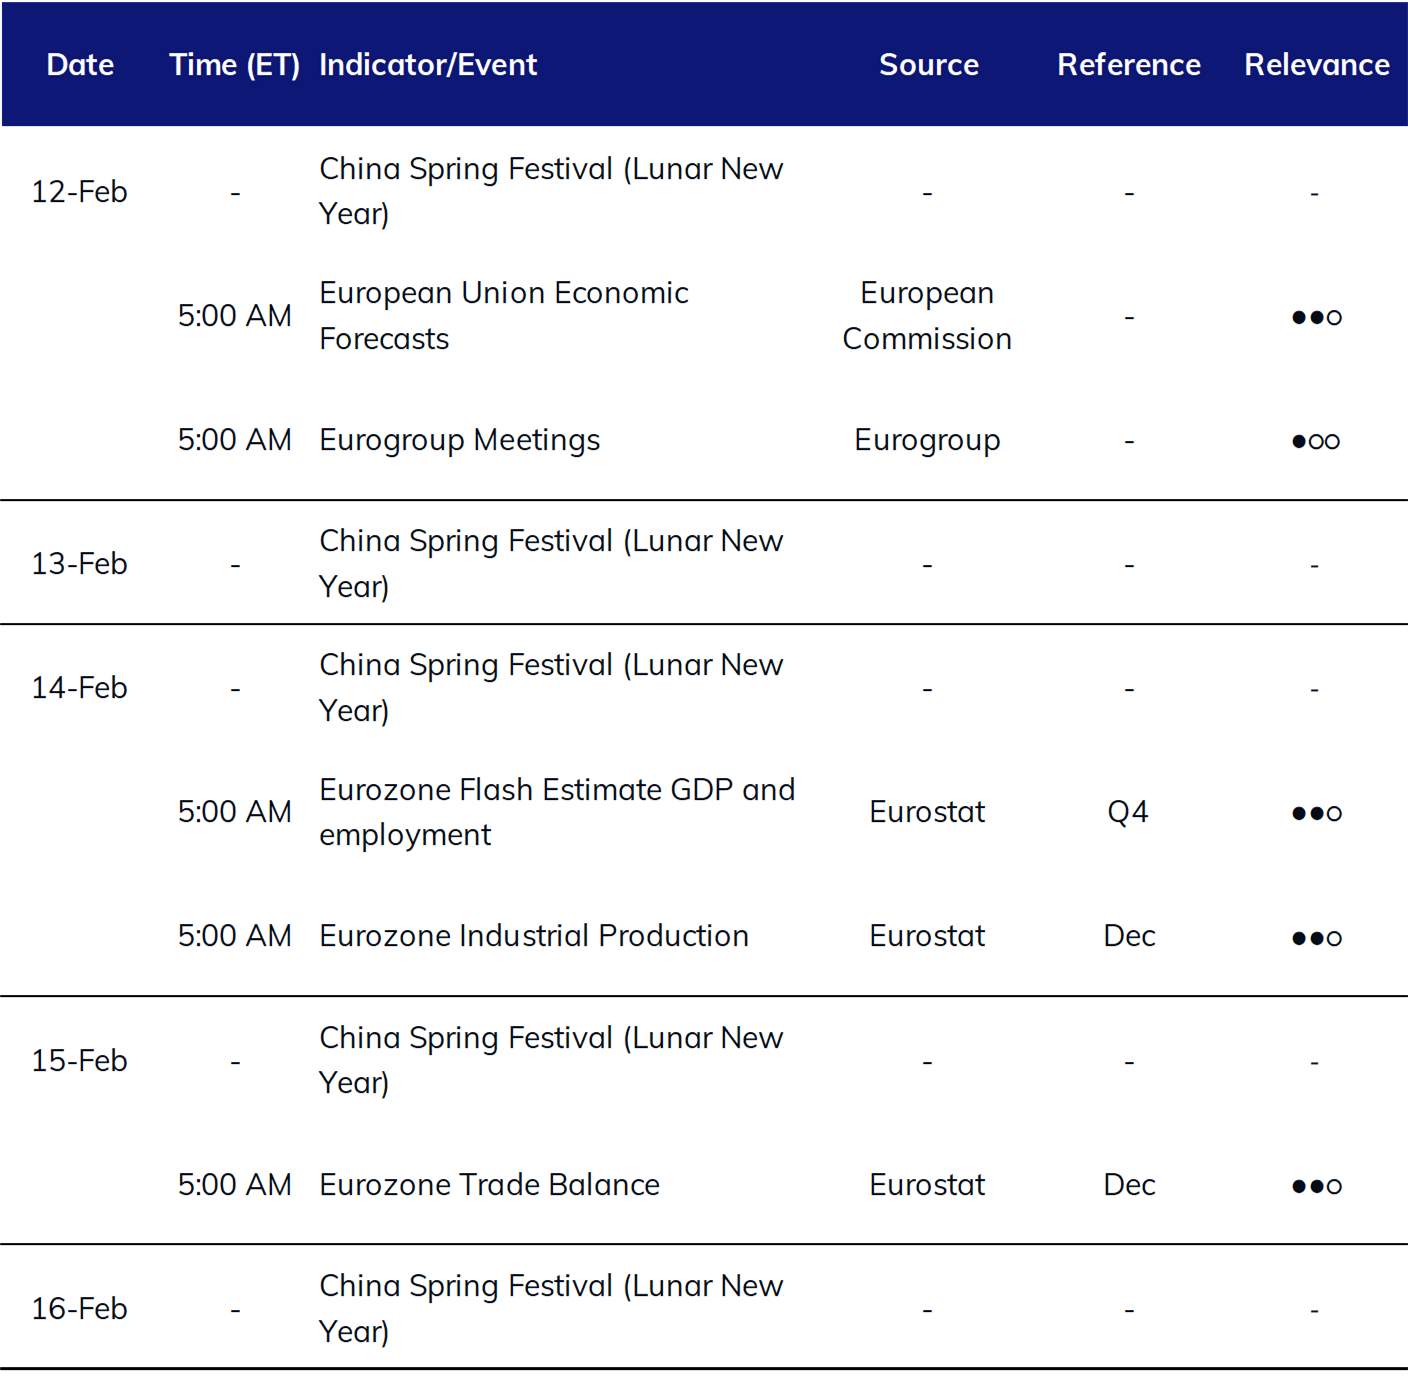The image size is (1408, 1383).
Task: Select the 12-Feb date cell
Action: point(80,191)
